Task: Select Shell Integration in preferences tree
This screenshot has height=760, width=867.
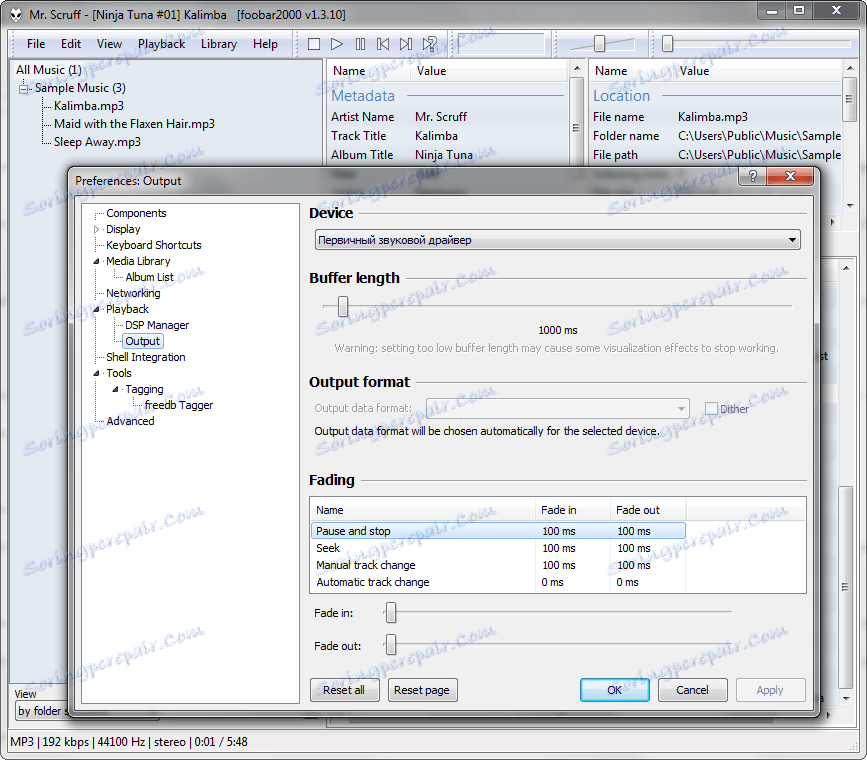Action: [x=146, y=357]
